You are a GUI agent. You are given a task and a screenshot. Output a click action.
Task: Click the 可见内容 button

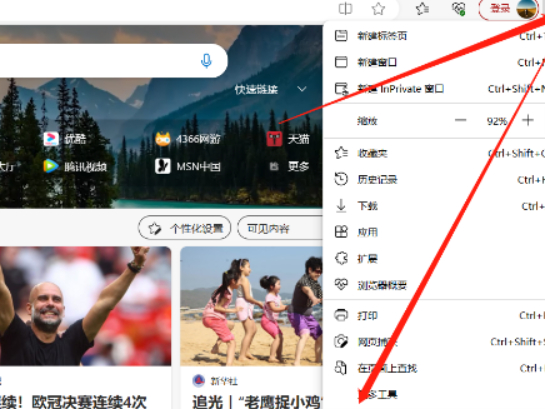tap(280, 228)
